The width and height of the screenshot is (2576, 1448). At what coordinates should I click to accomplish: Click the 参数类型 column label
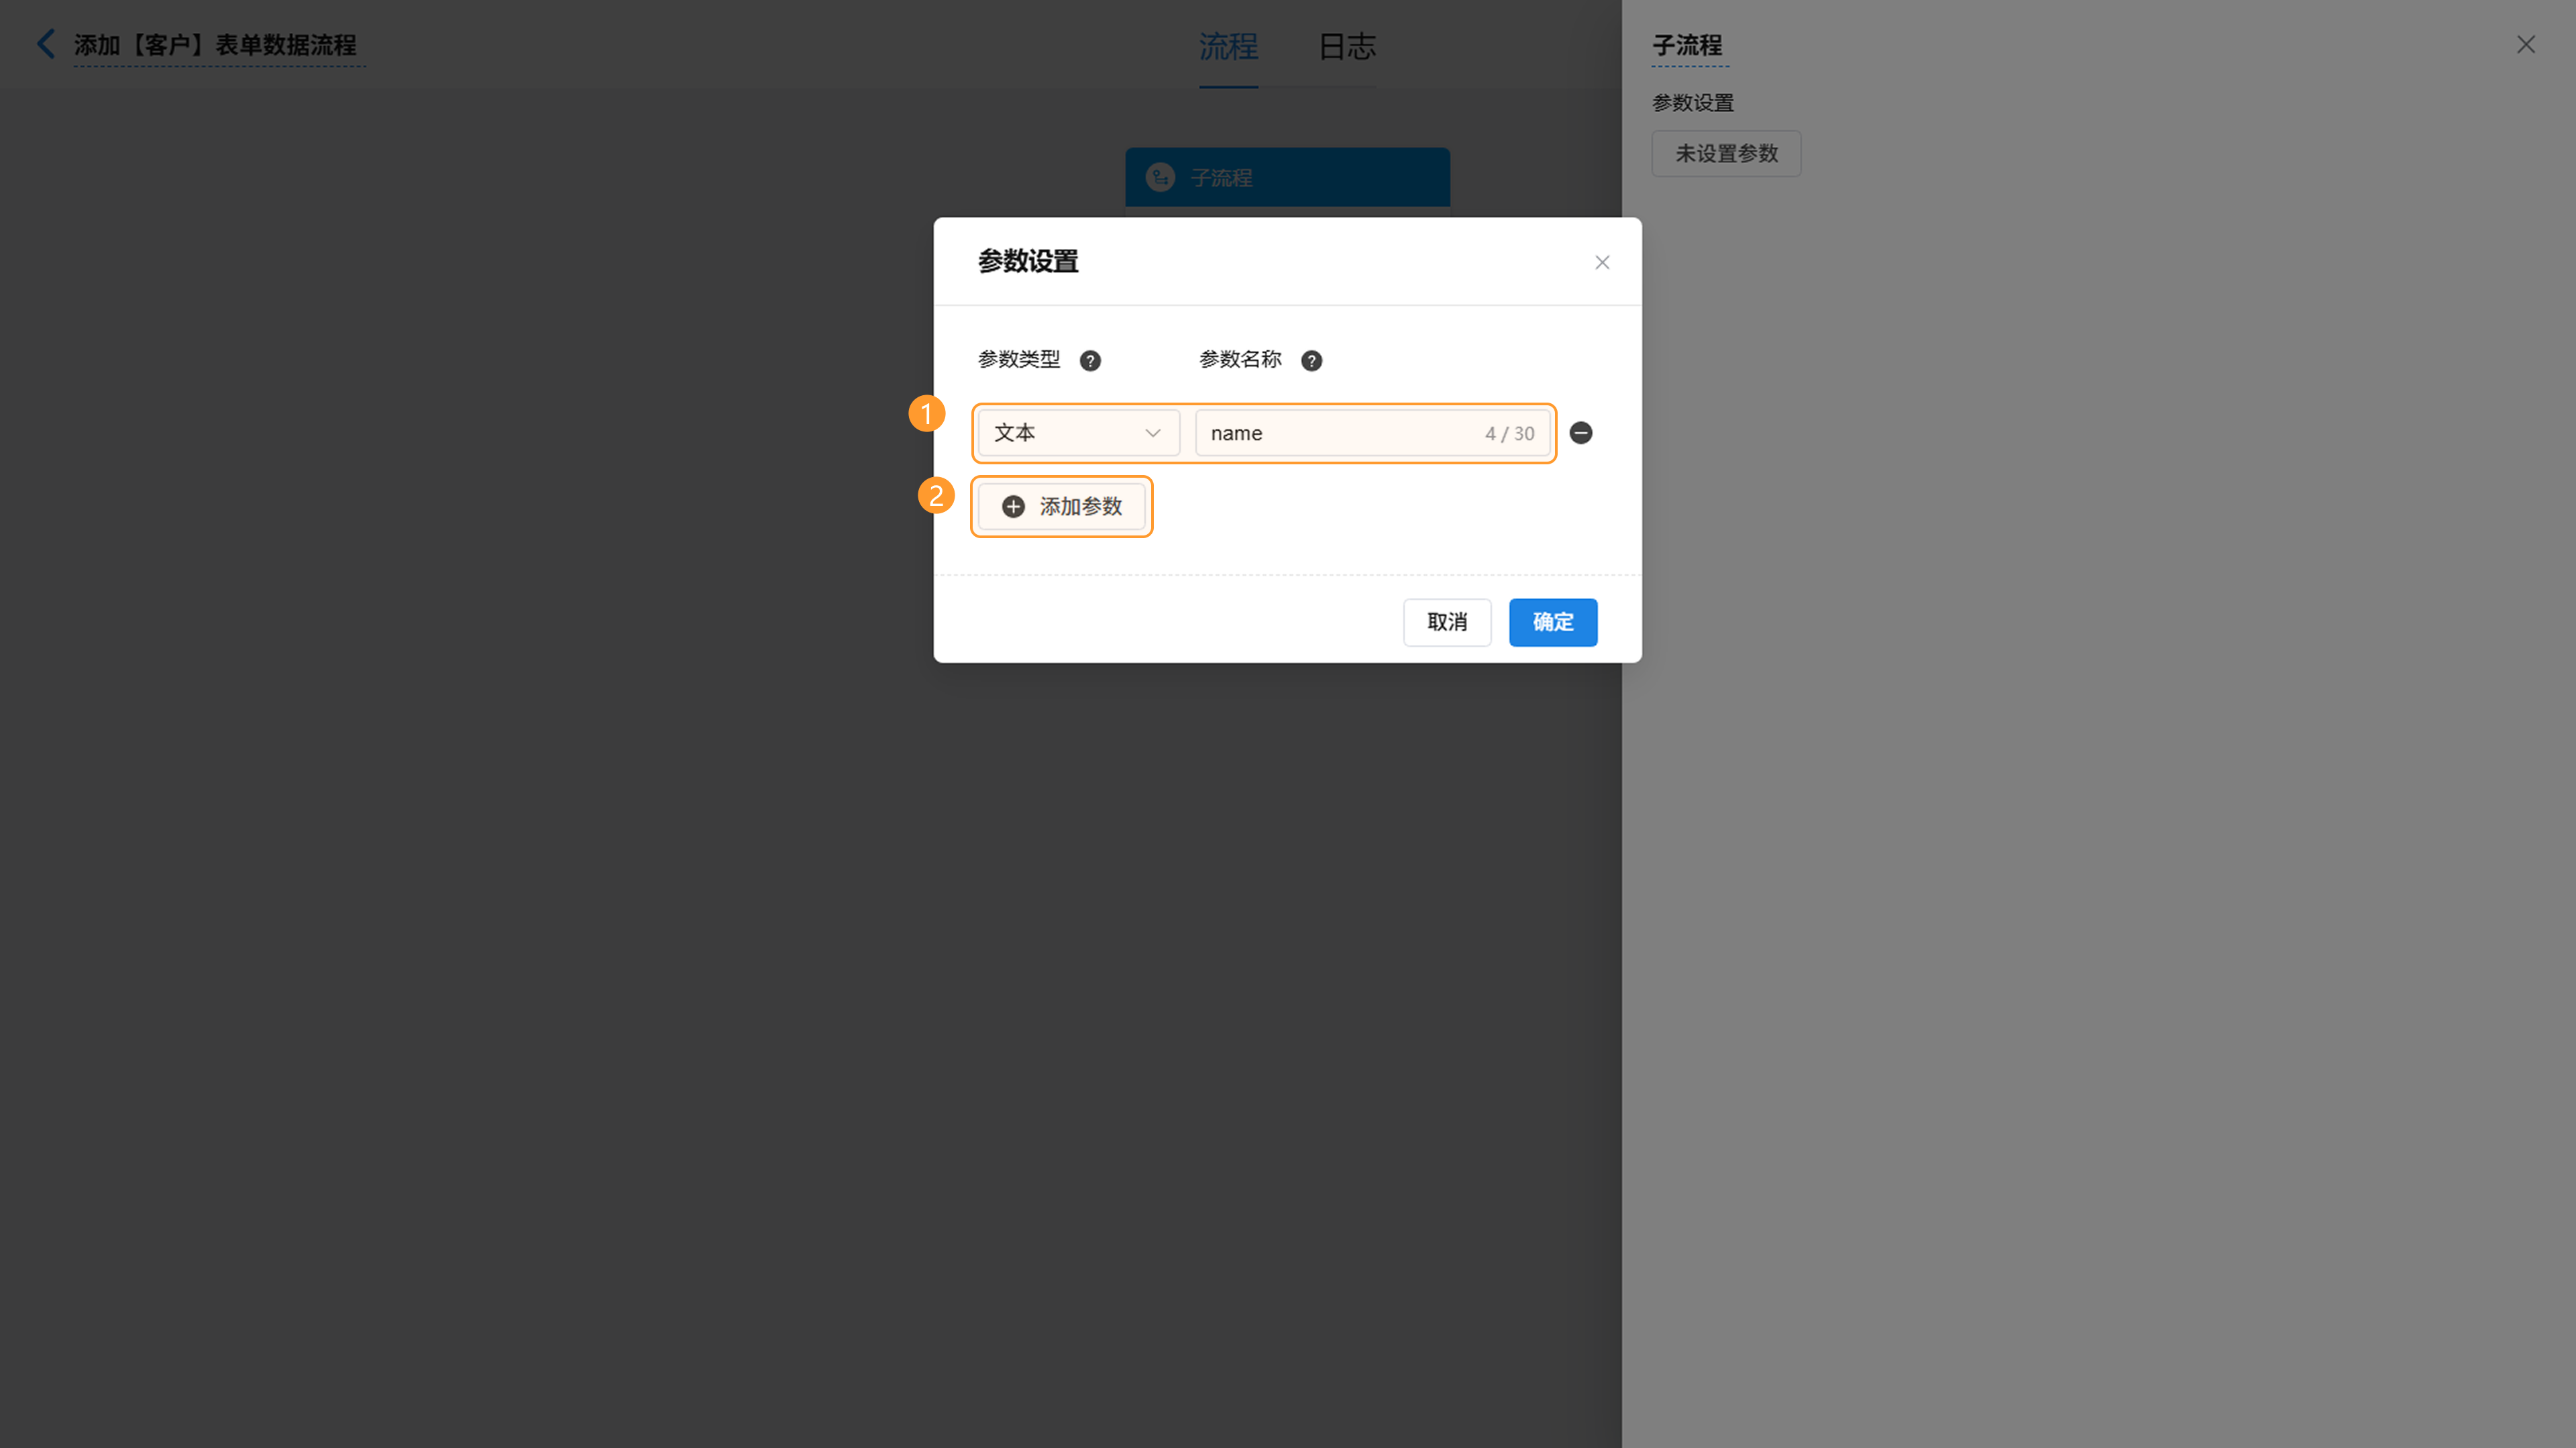[1019, 359]
